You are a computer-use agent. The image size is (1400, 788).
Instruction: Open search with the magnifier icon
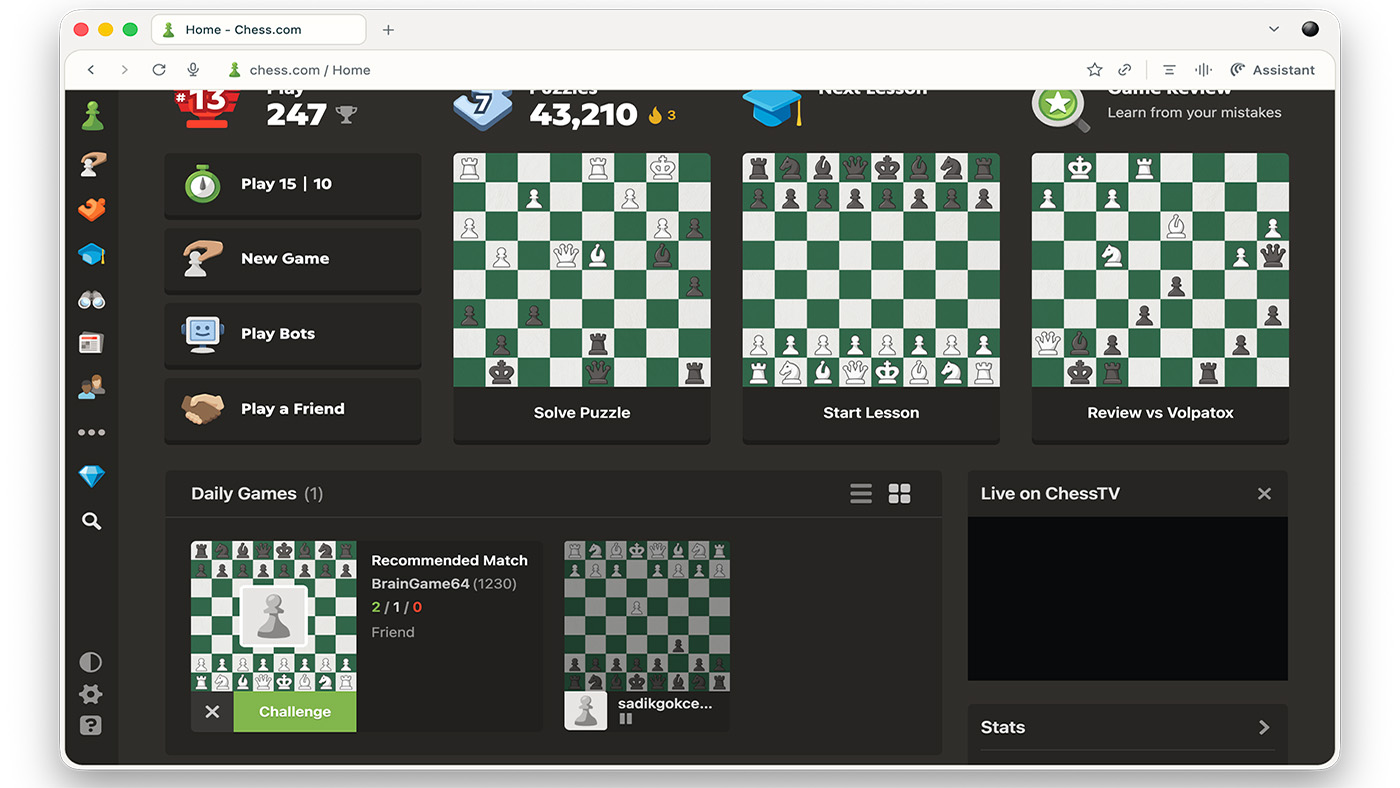[x=92, y=521]
